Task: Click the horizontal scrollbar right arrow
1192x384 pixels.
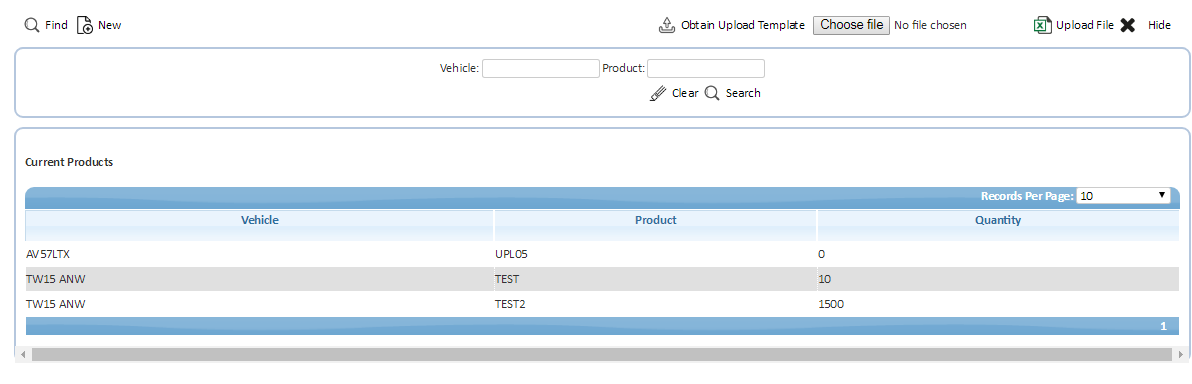Action: [x=1181, y=354]
